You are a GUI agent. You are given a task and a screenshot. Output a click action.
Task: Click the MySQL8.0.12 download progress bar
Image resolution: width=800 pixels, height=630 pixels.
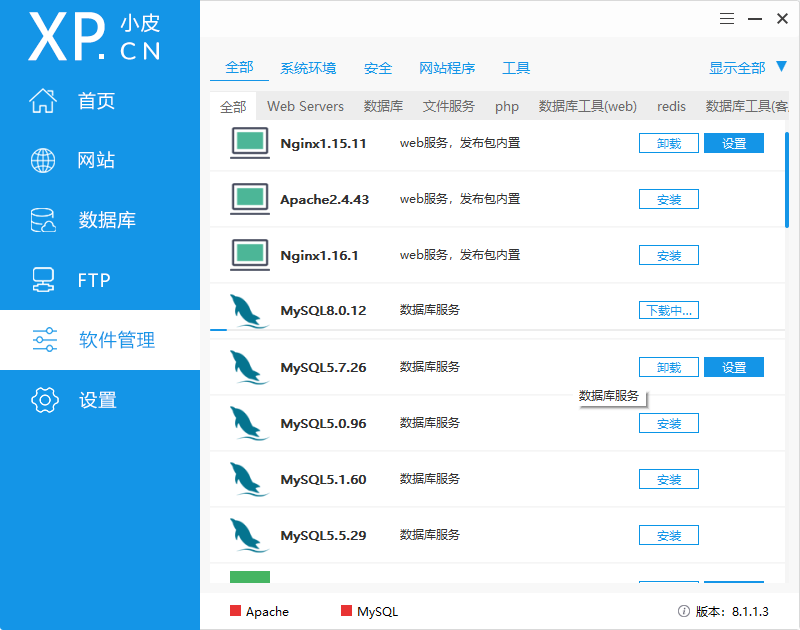coord(497,330)
